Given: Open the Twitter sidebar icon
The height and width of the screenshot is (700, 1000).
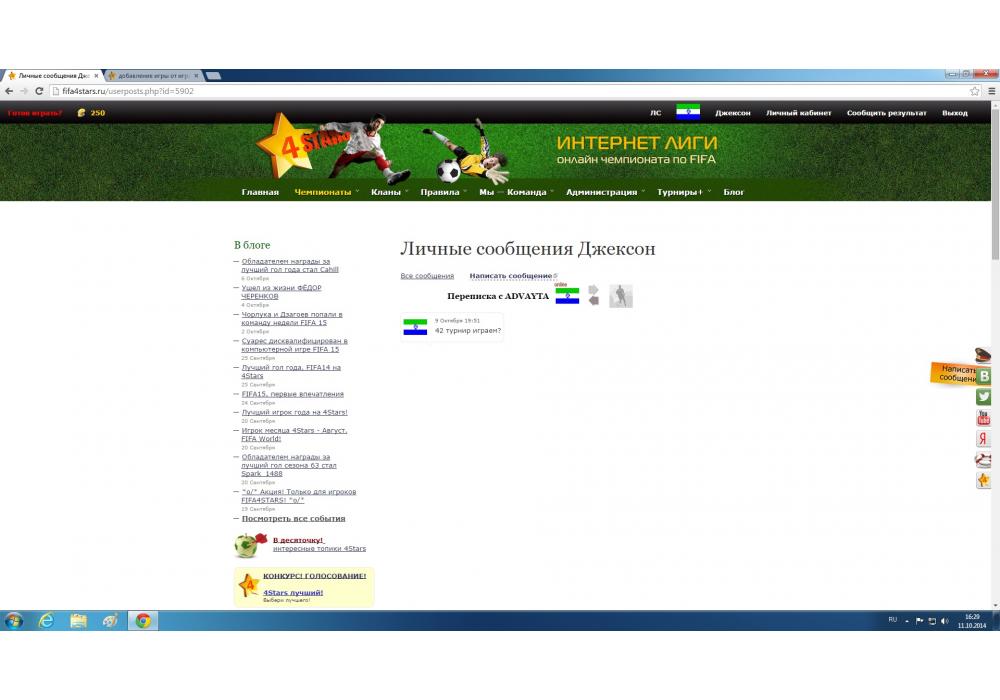Looking at the screenshot, I should 984,397.
